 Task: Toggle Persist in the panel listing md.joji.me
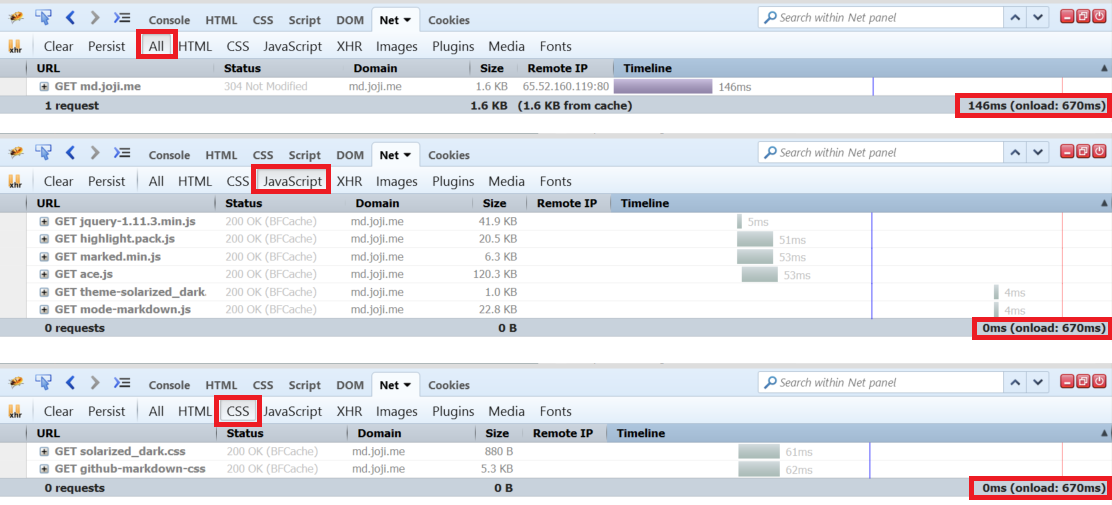[106, 46]
